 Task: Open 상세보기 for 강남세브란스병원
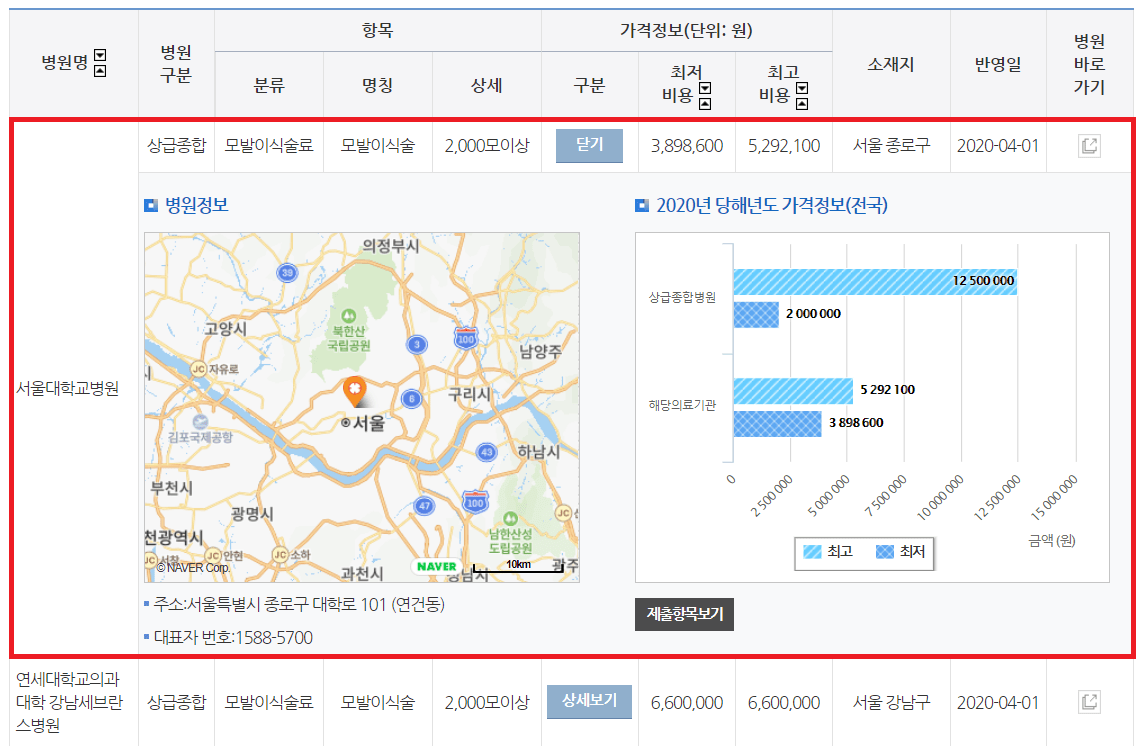[590, 701]
